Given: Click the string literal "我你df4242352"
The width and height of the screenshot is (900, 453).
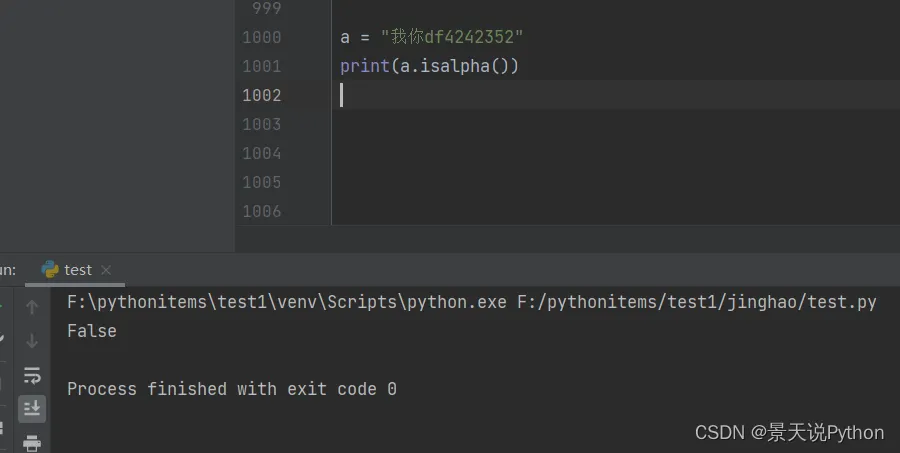Looking at the screenshot, I should [x=452, y=38].
